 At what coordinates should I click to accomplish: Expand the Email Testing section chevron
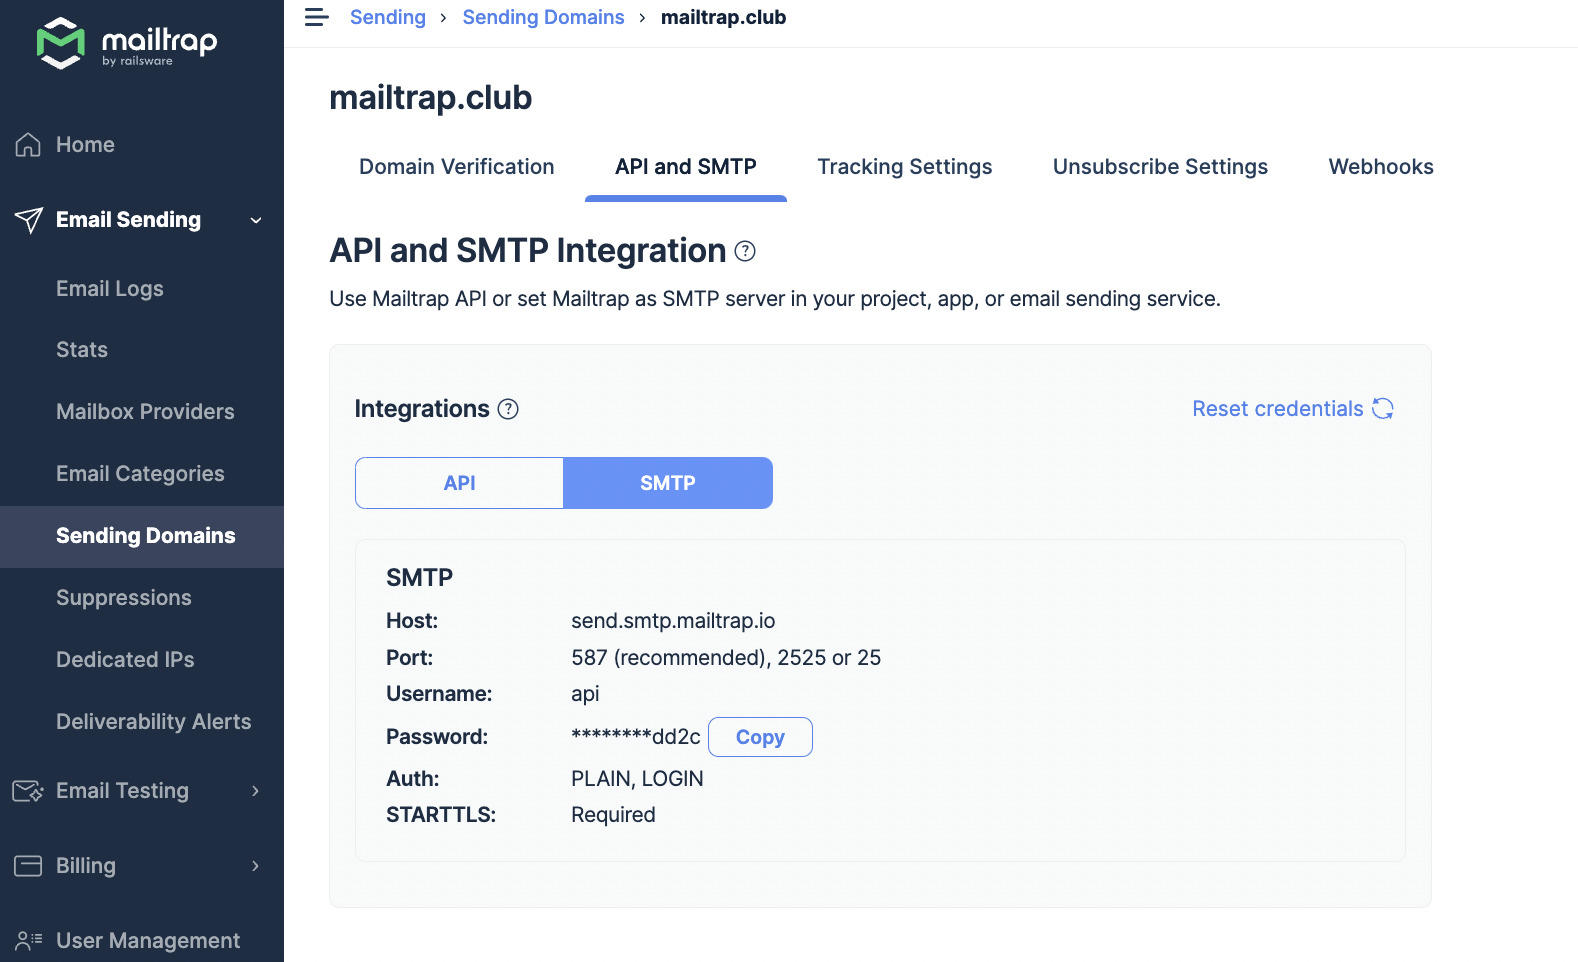[x=256, y=791]
